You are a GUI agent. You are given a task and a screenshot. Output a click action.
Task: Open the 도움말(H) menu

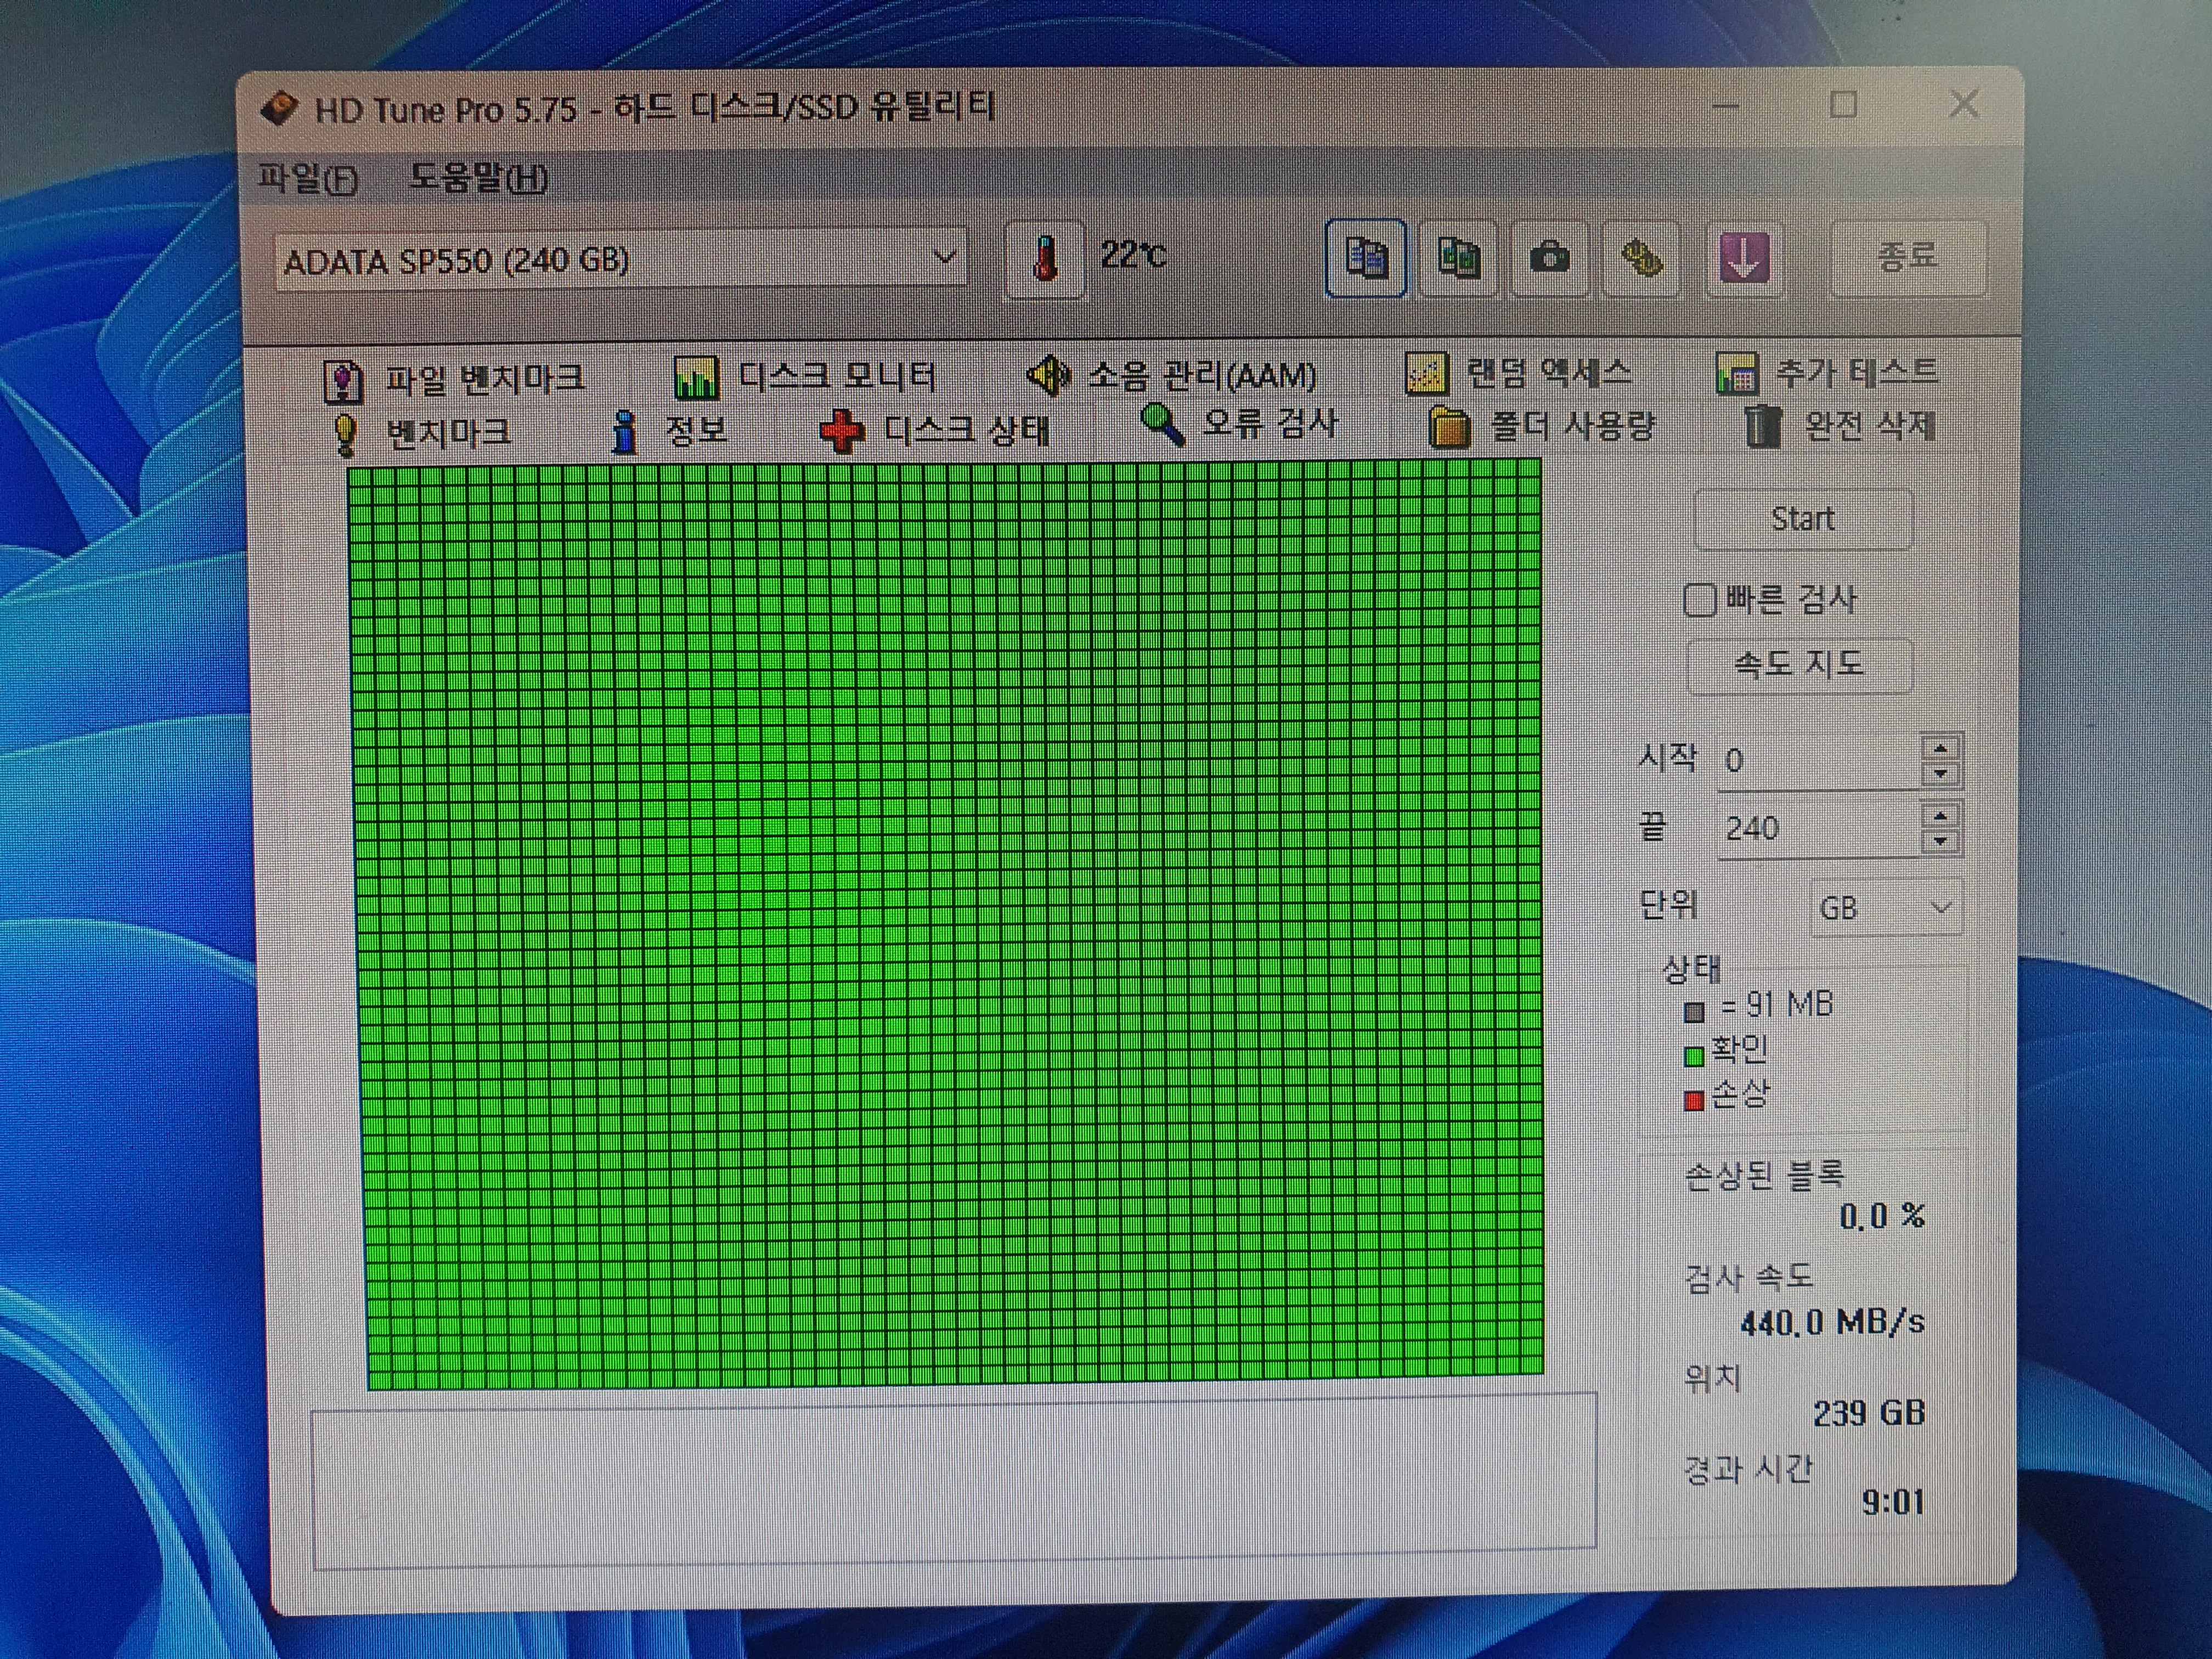(x=478, y=179)
